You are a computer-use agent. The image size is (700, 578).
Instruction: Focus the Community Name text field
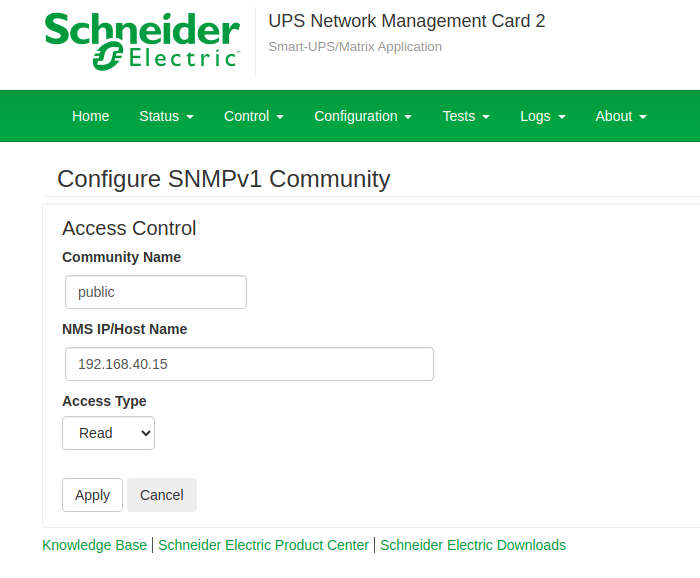(x=155, y=292)
